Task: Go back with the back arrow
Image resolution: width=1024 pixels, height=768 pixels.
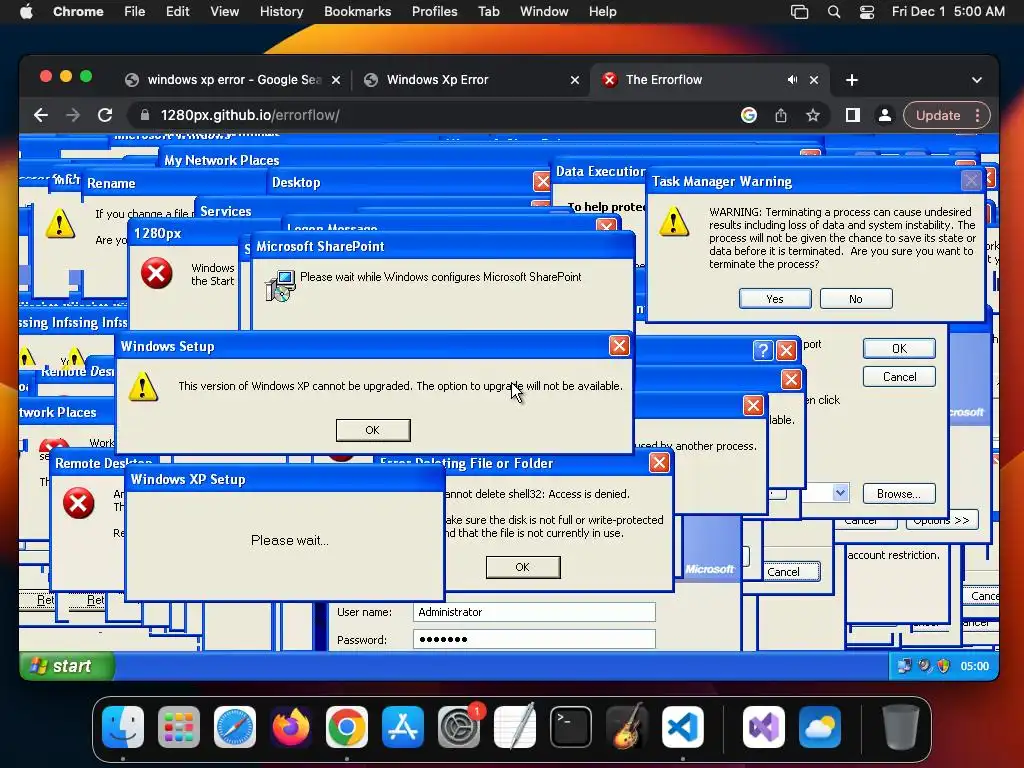Action: coord(41,116)
